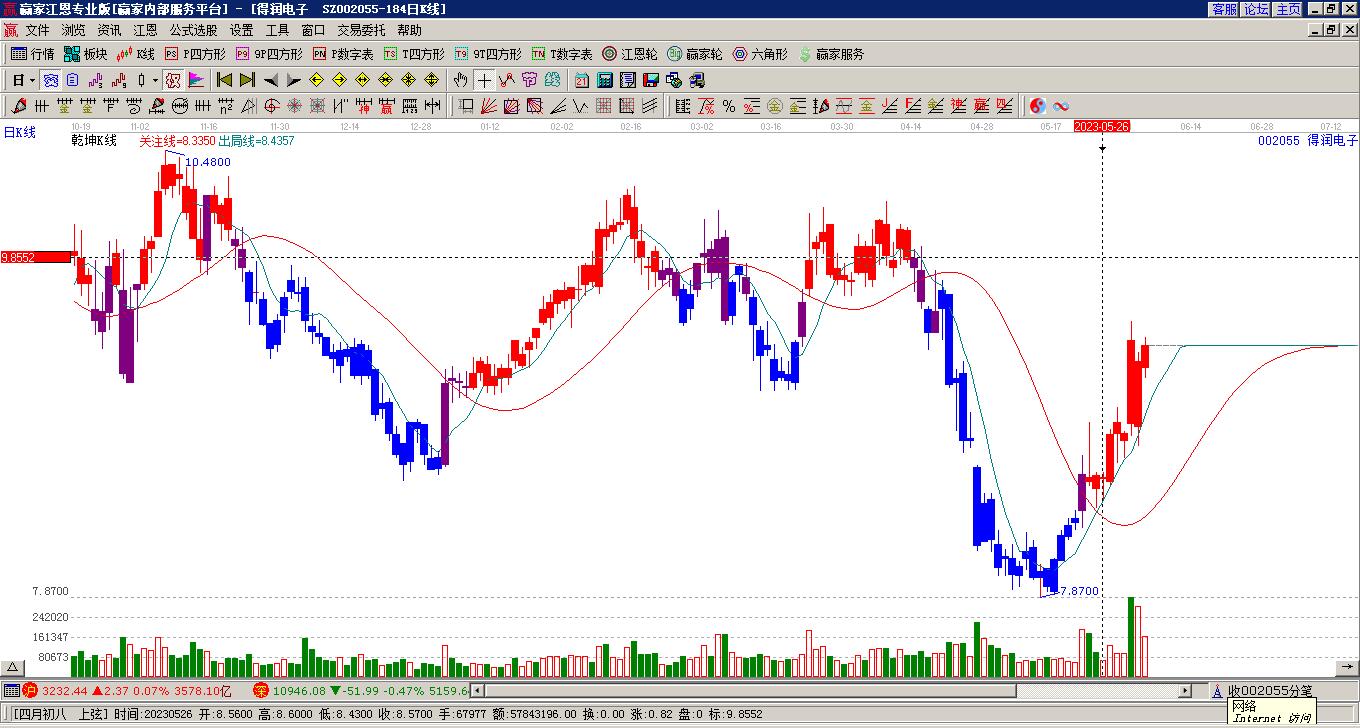Screen dimensions: 1360x728
Task: Open the 板块 sector view
Action: pyautogui.click(x=85, y=54)
